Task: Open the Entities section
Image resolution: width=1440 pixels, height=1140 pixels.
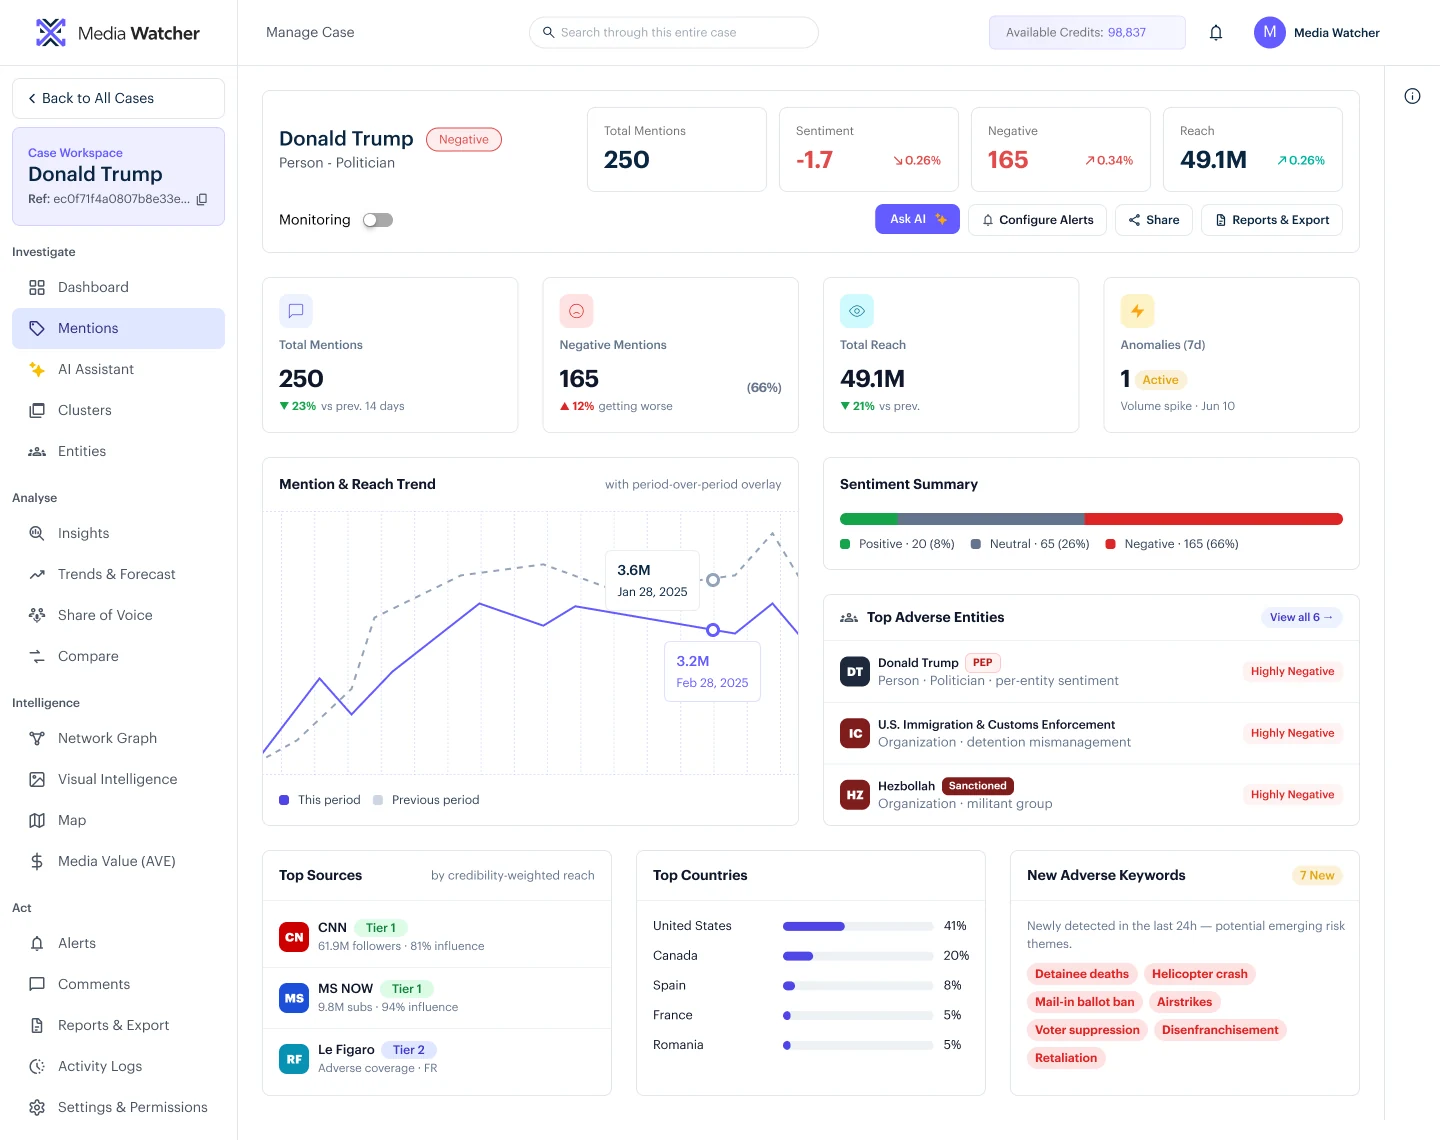Action: pos(118,451)
